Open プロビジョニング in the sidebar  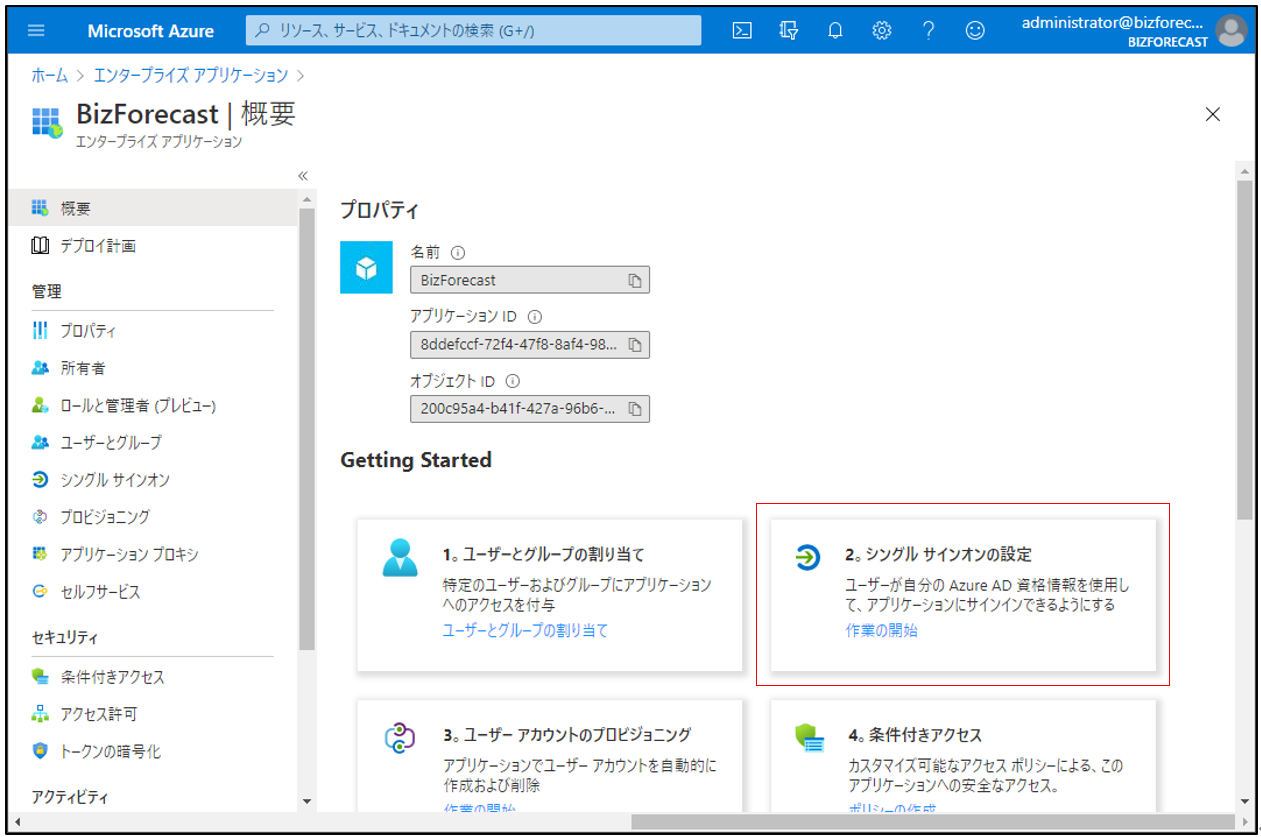point(104,517)
